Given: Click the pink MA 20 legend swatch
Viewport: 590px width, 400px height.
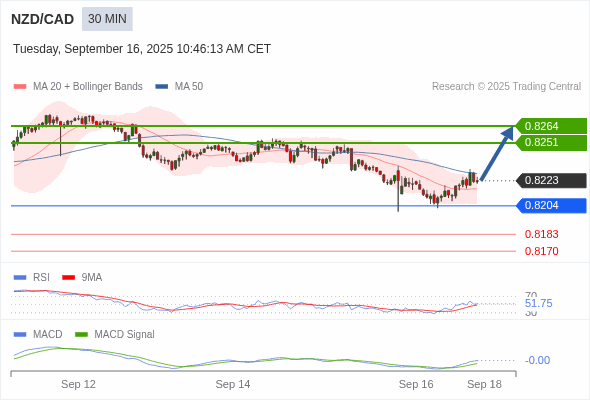Looking at the screenshot, I should 20,87.
